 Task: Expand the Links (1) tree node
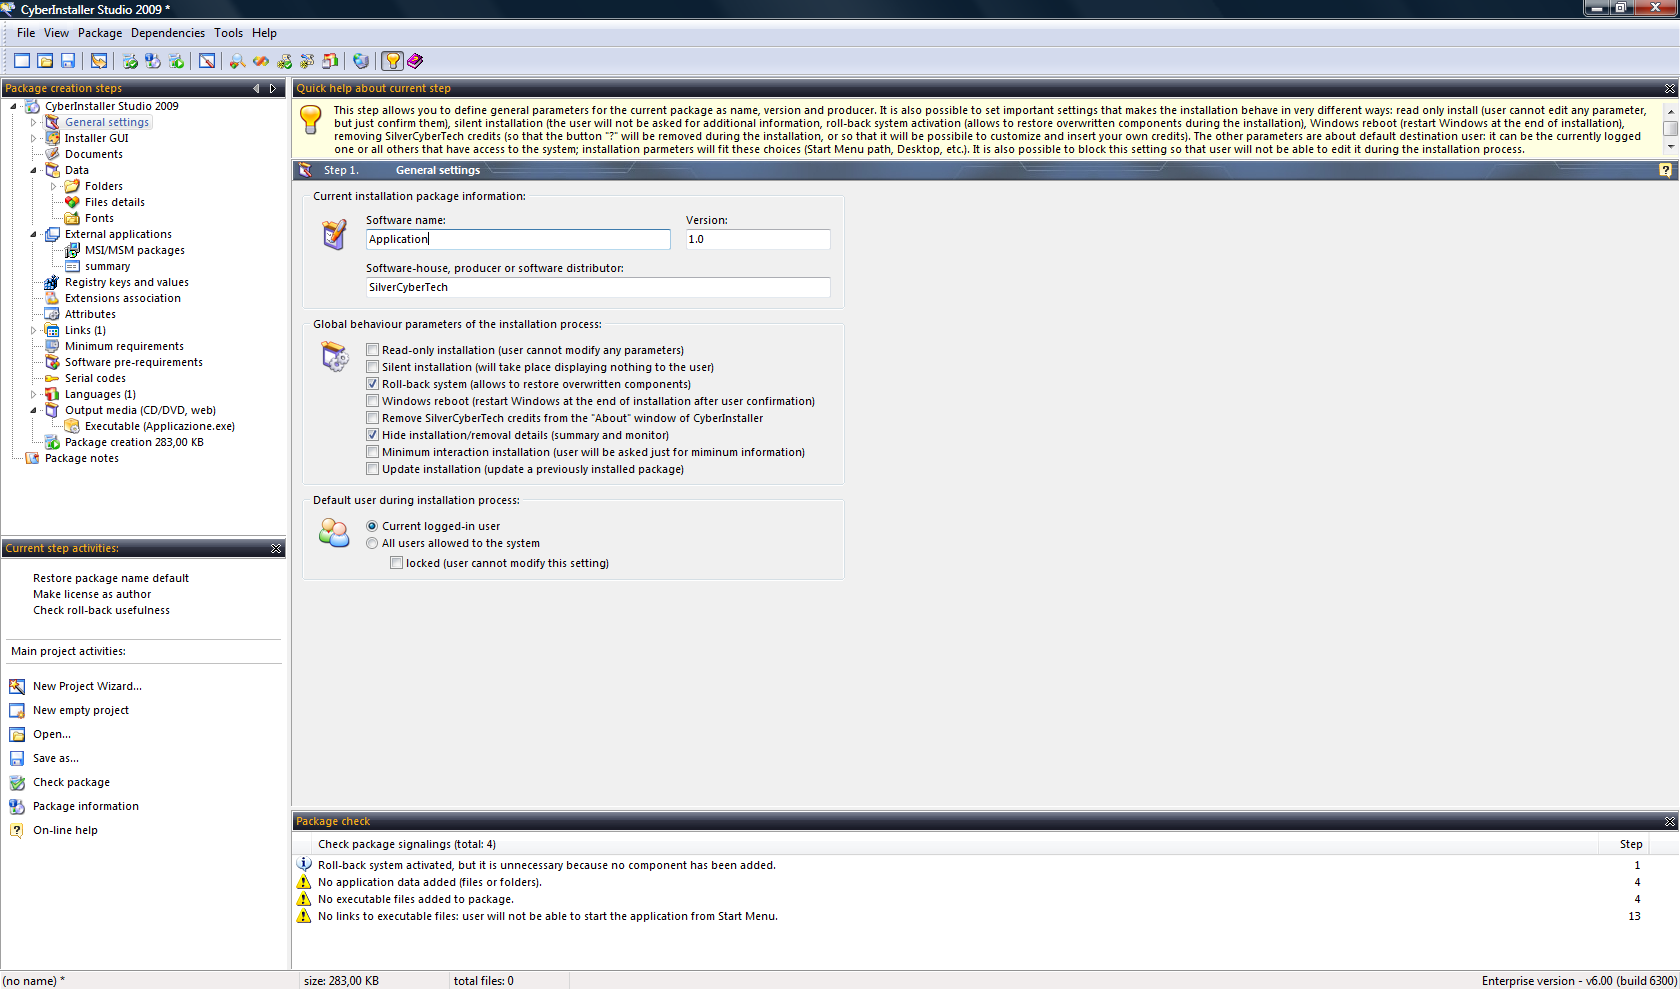click(33, 330)
